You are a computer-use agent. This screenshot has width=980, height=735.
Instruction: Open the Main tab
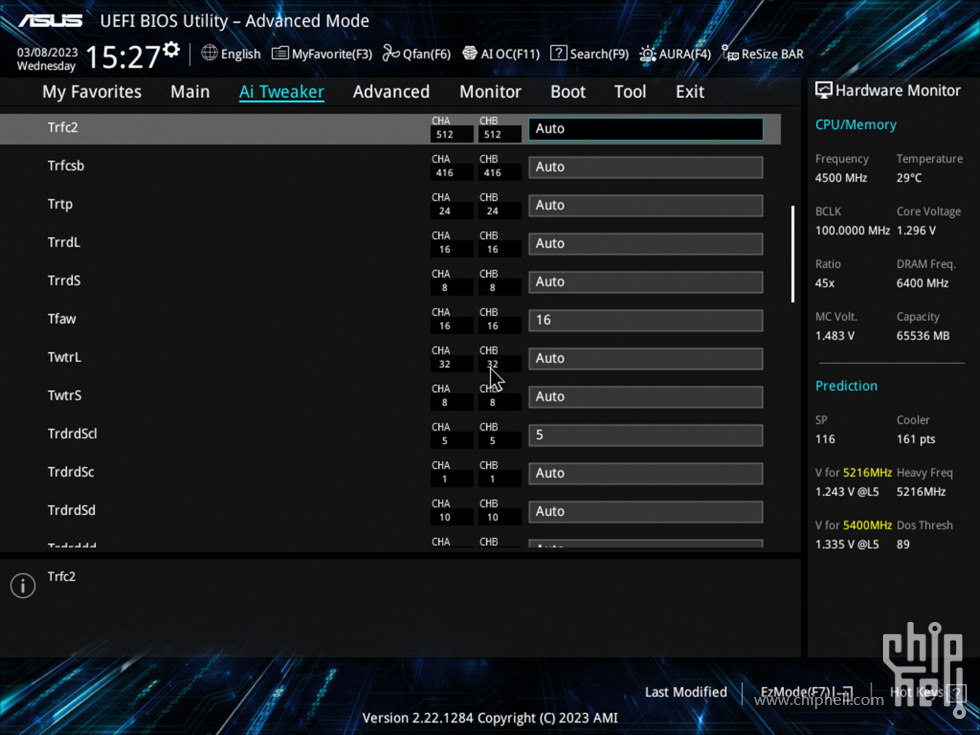coord(190,92)
